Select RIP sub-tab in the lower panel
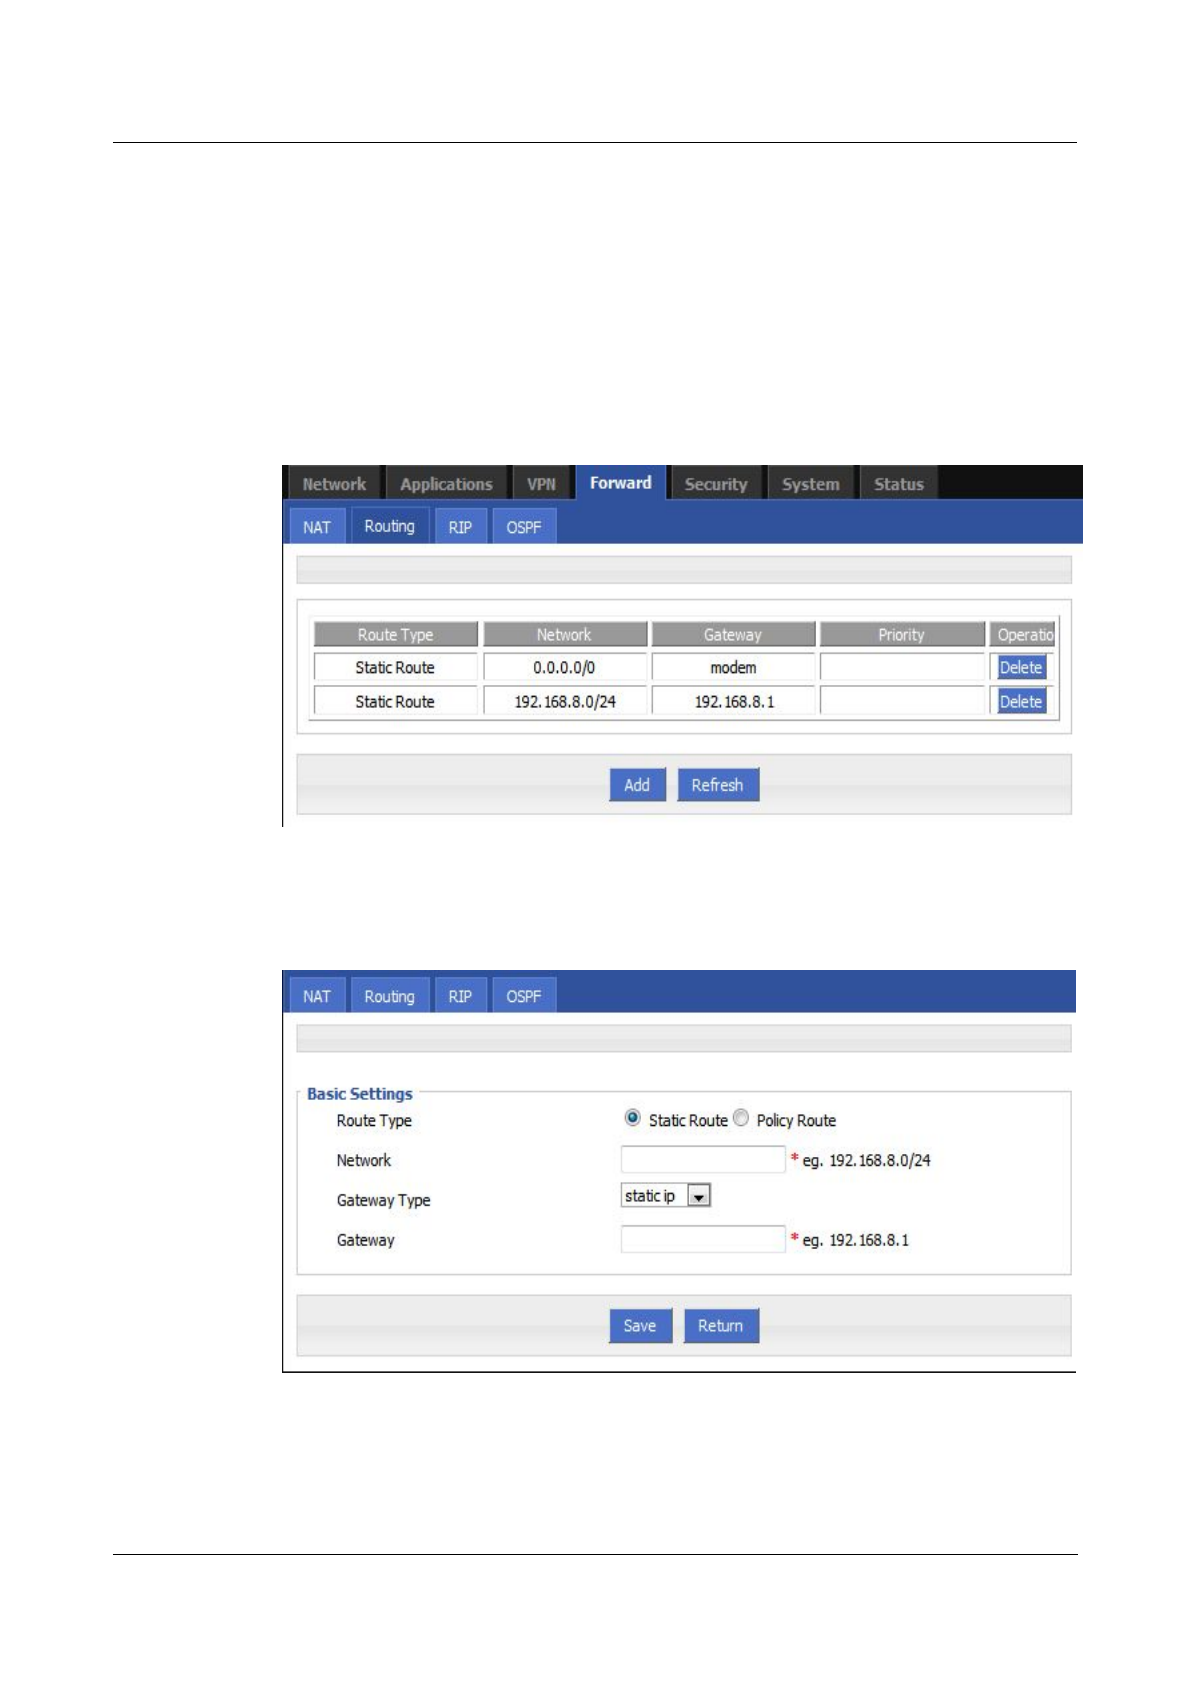 point(460,996)
